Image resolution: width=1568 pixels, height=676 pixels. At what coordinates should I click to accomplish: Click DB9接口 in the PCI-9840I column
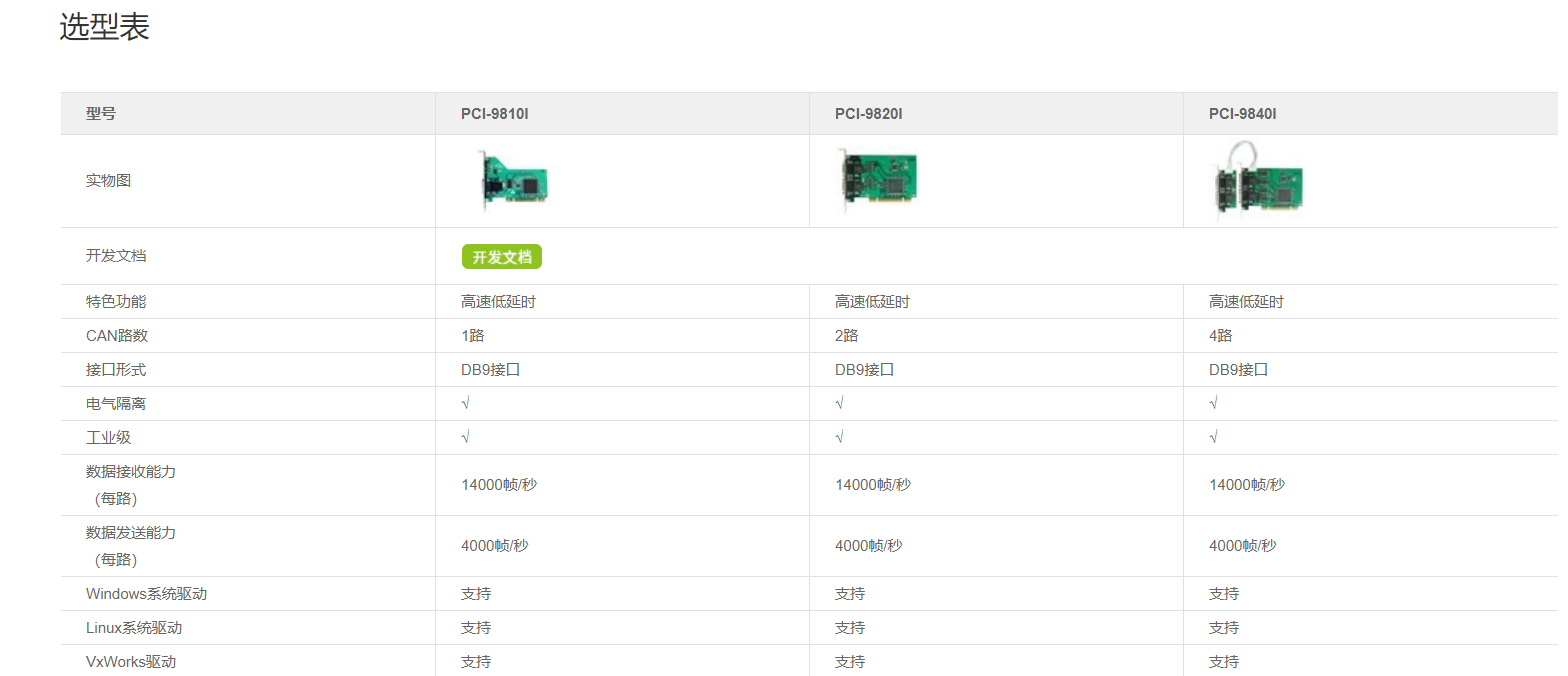1239,369
